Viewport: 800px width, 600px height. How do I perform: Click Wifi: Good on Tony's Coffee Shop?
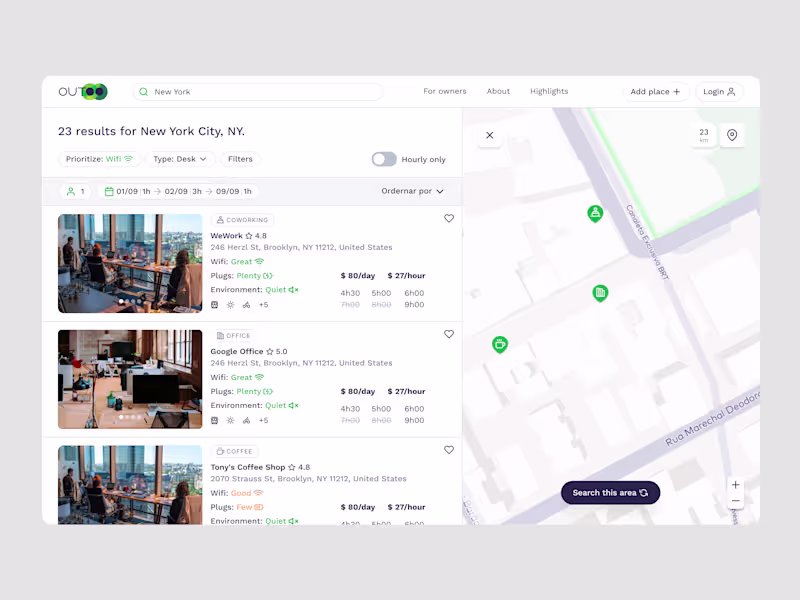[237, 493]
